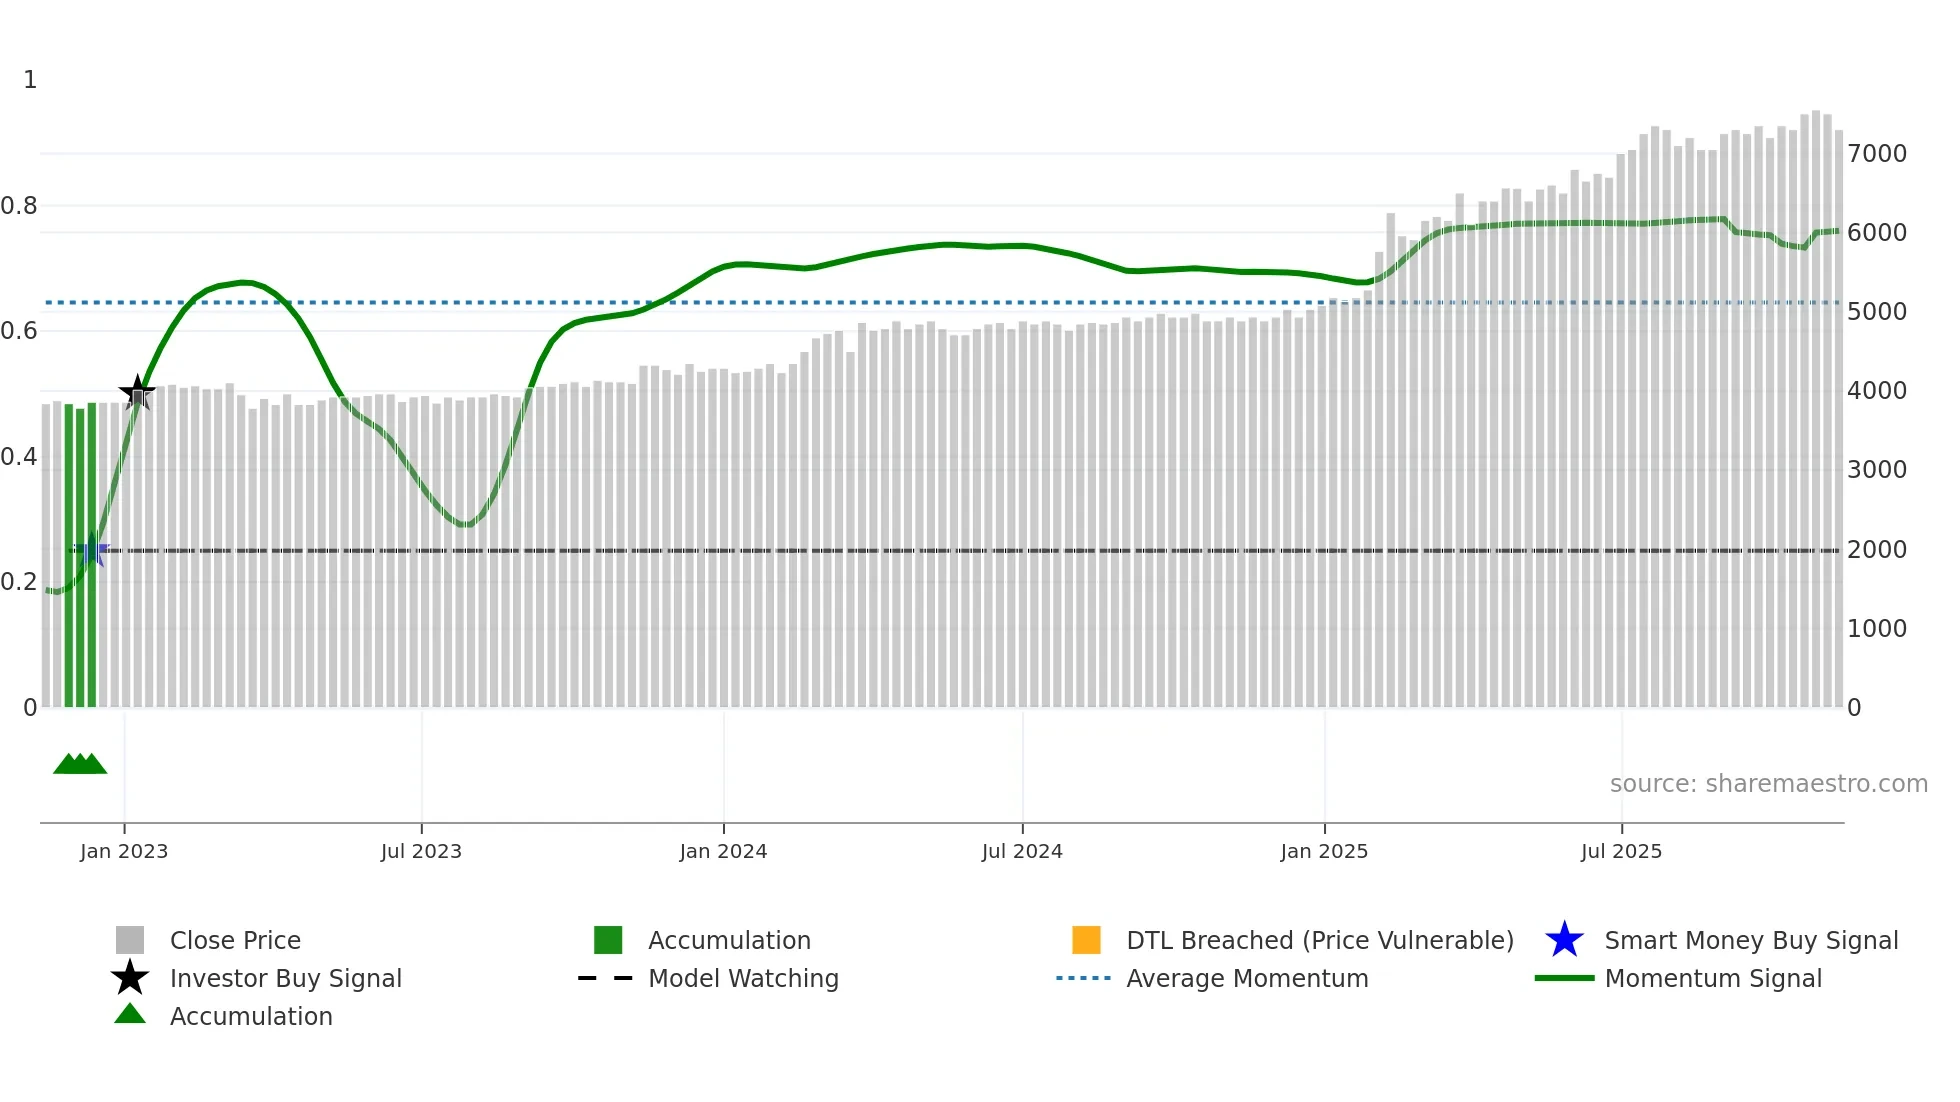Click the green triangle Accumulation legend icon
The width and height of the screenshot is (1960, 1102).
tap(130, 1014)
